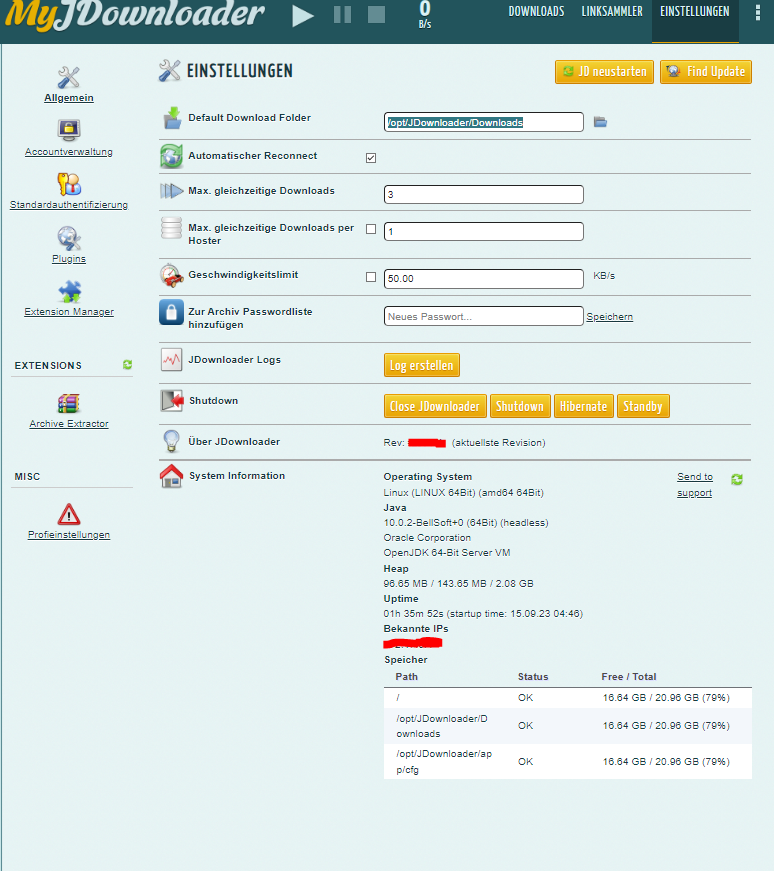Click the Geschwindigkeitslimit speedometer icon
This screenshot has width=774, height=871.
(x=172, y=276)
